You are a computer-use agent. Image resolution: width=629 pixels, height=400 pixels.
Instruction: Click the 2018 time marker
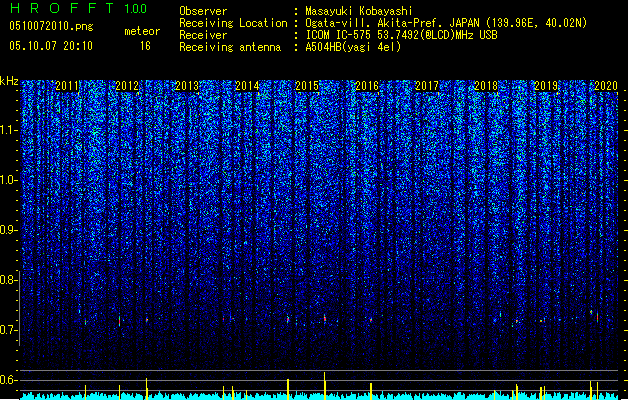(x=486, y=86)
